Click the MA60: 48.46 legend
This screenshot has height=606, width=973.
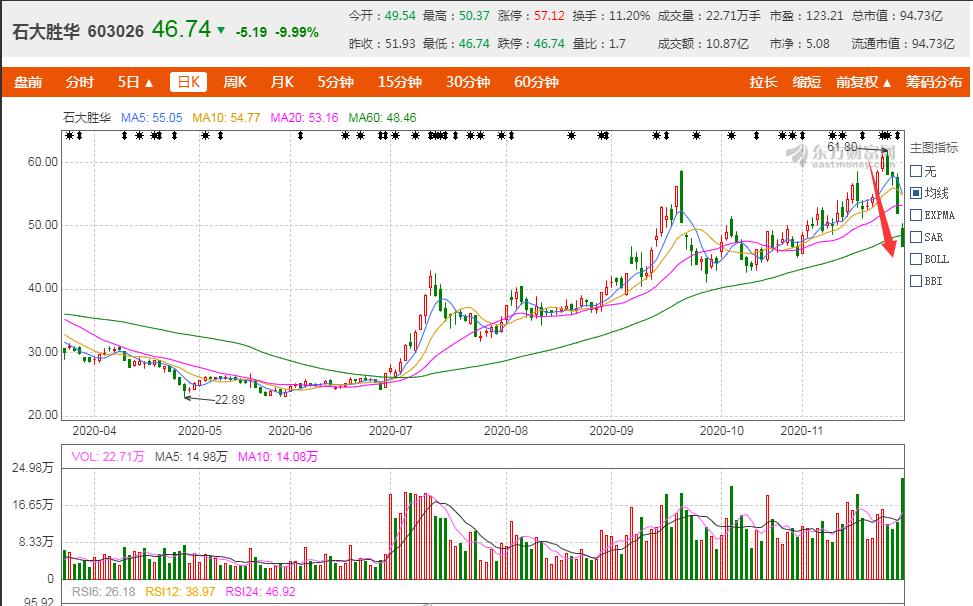click(x=382, y=117)
